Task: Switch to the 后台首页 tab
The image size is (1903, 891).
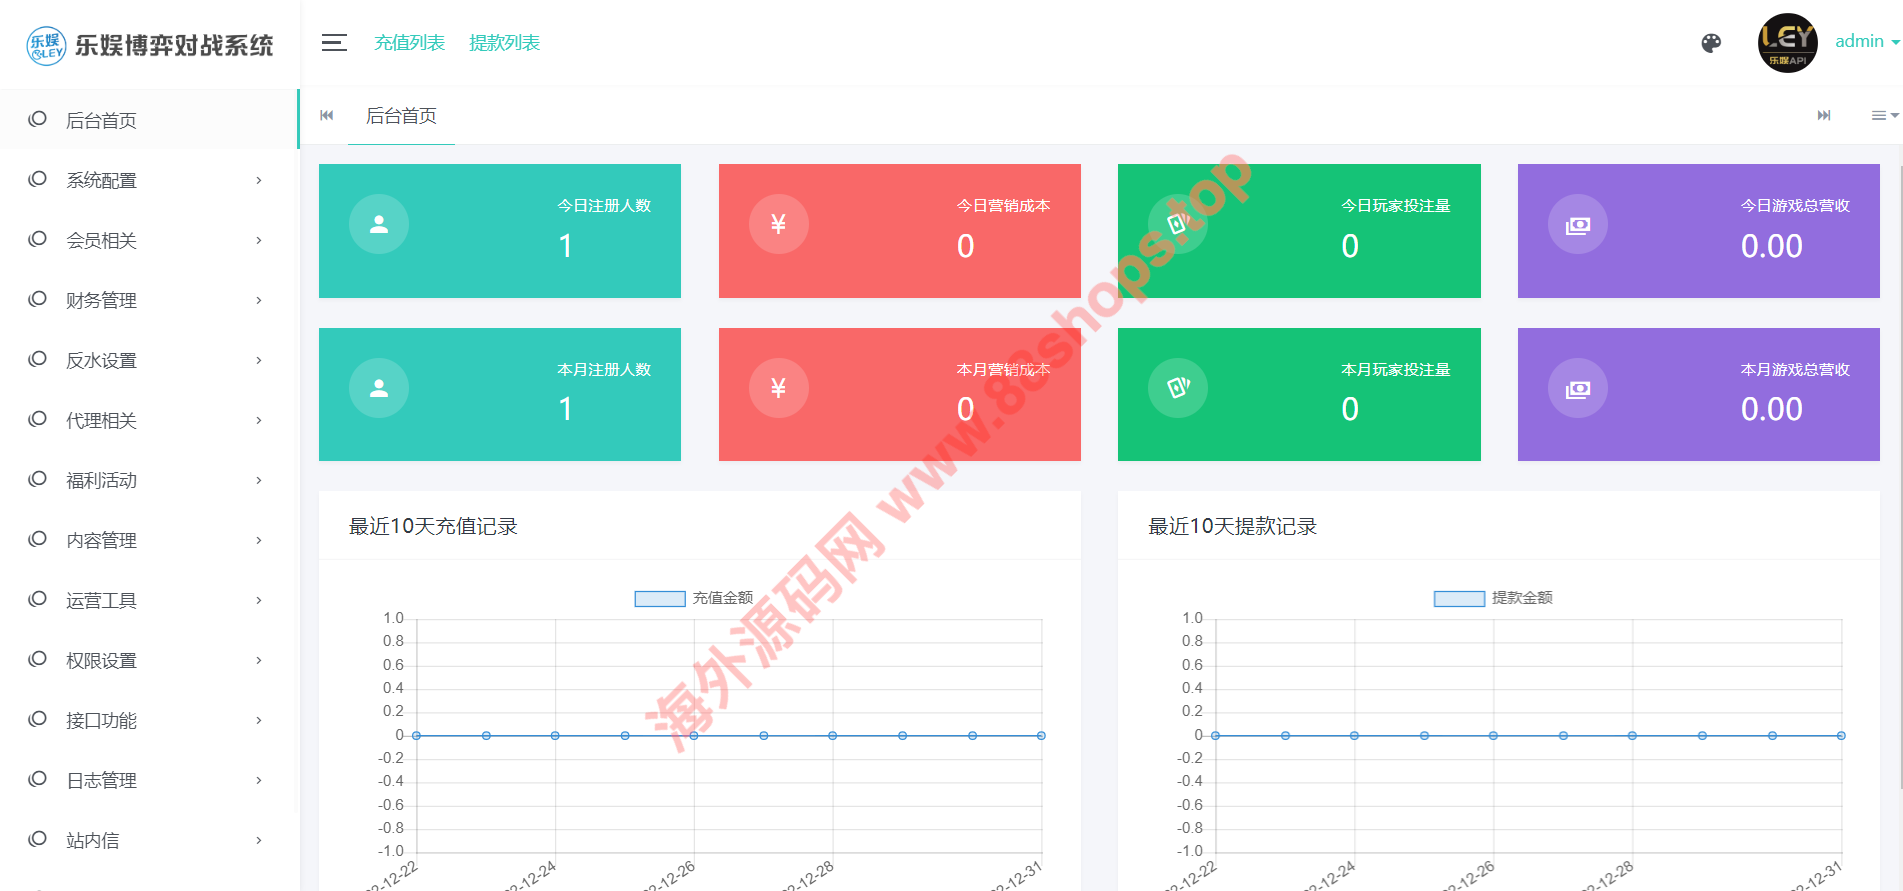Action: pyautogui.click(x=401, y=116)
